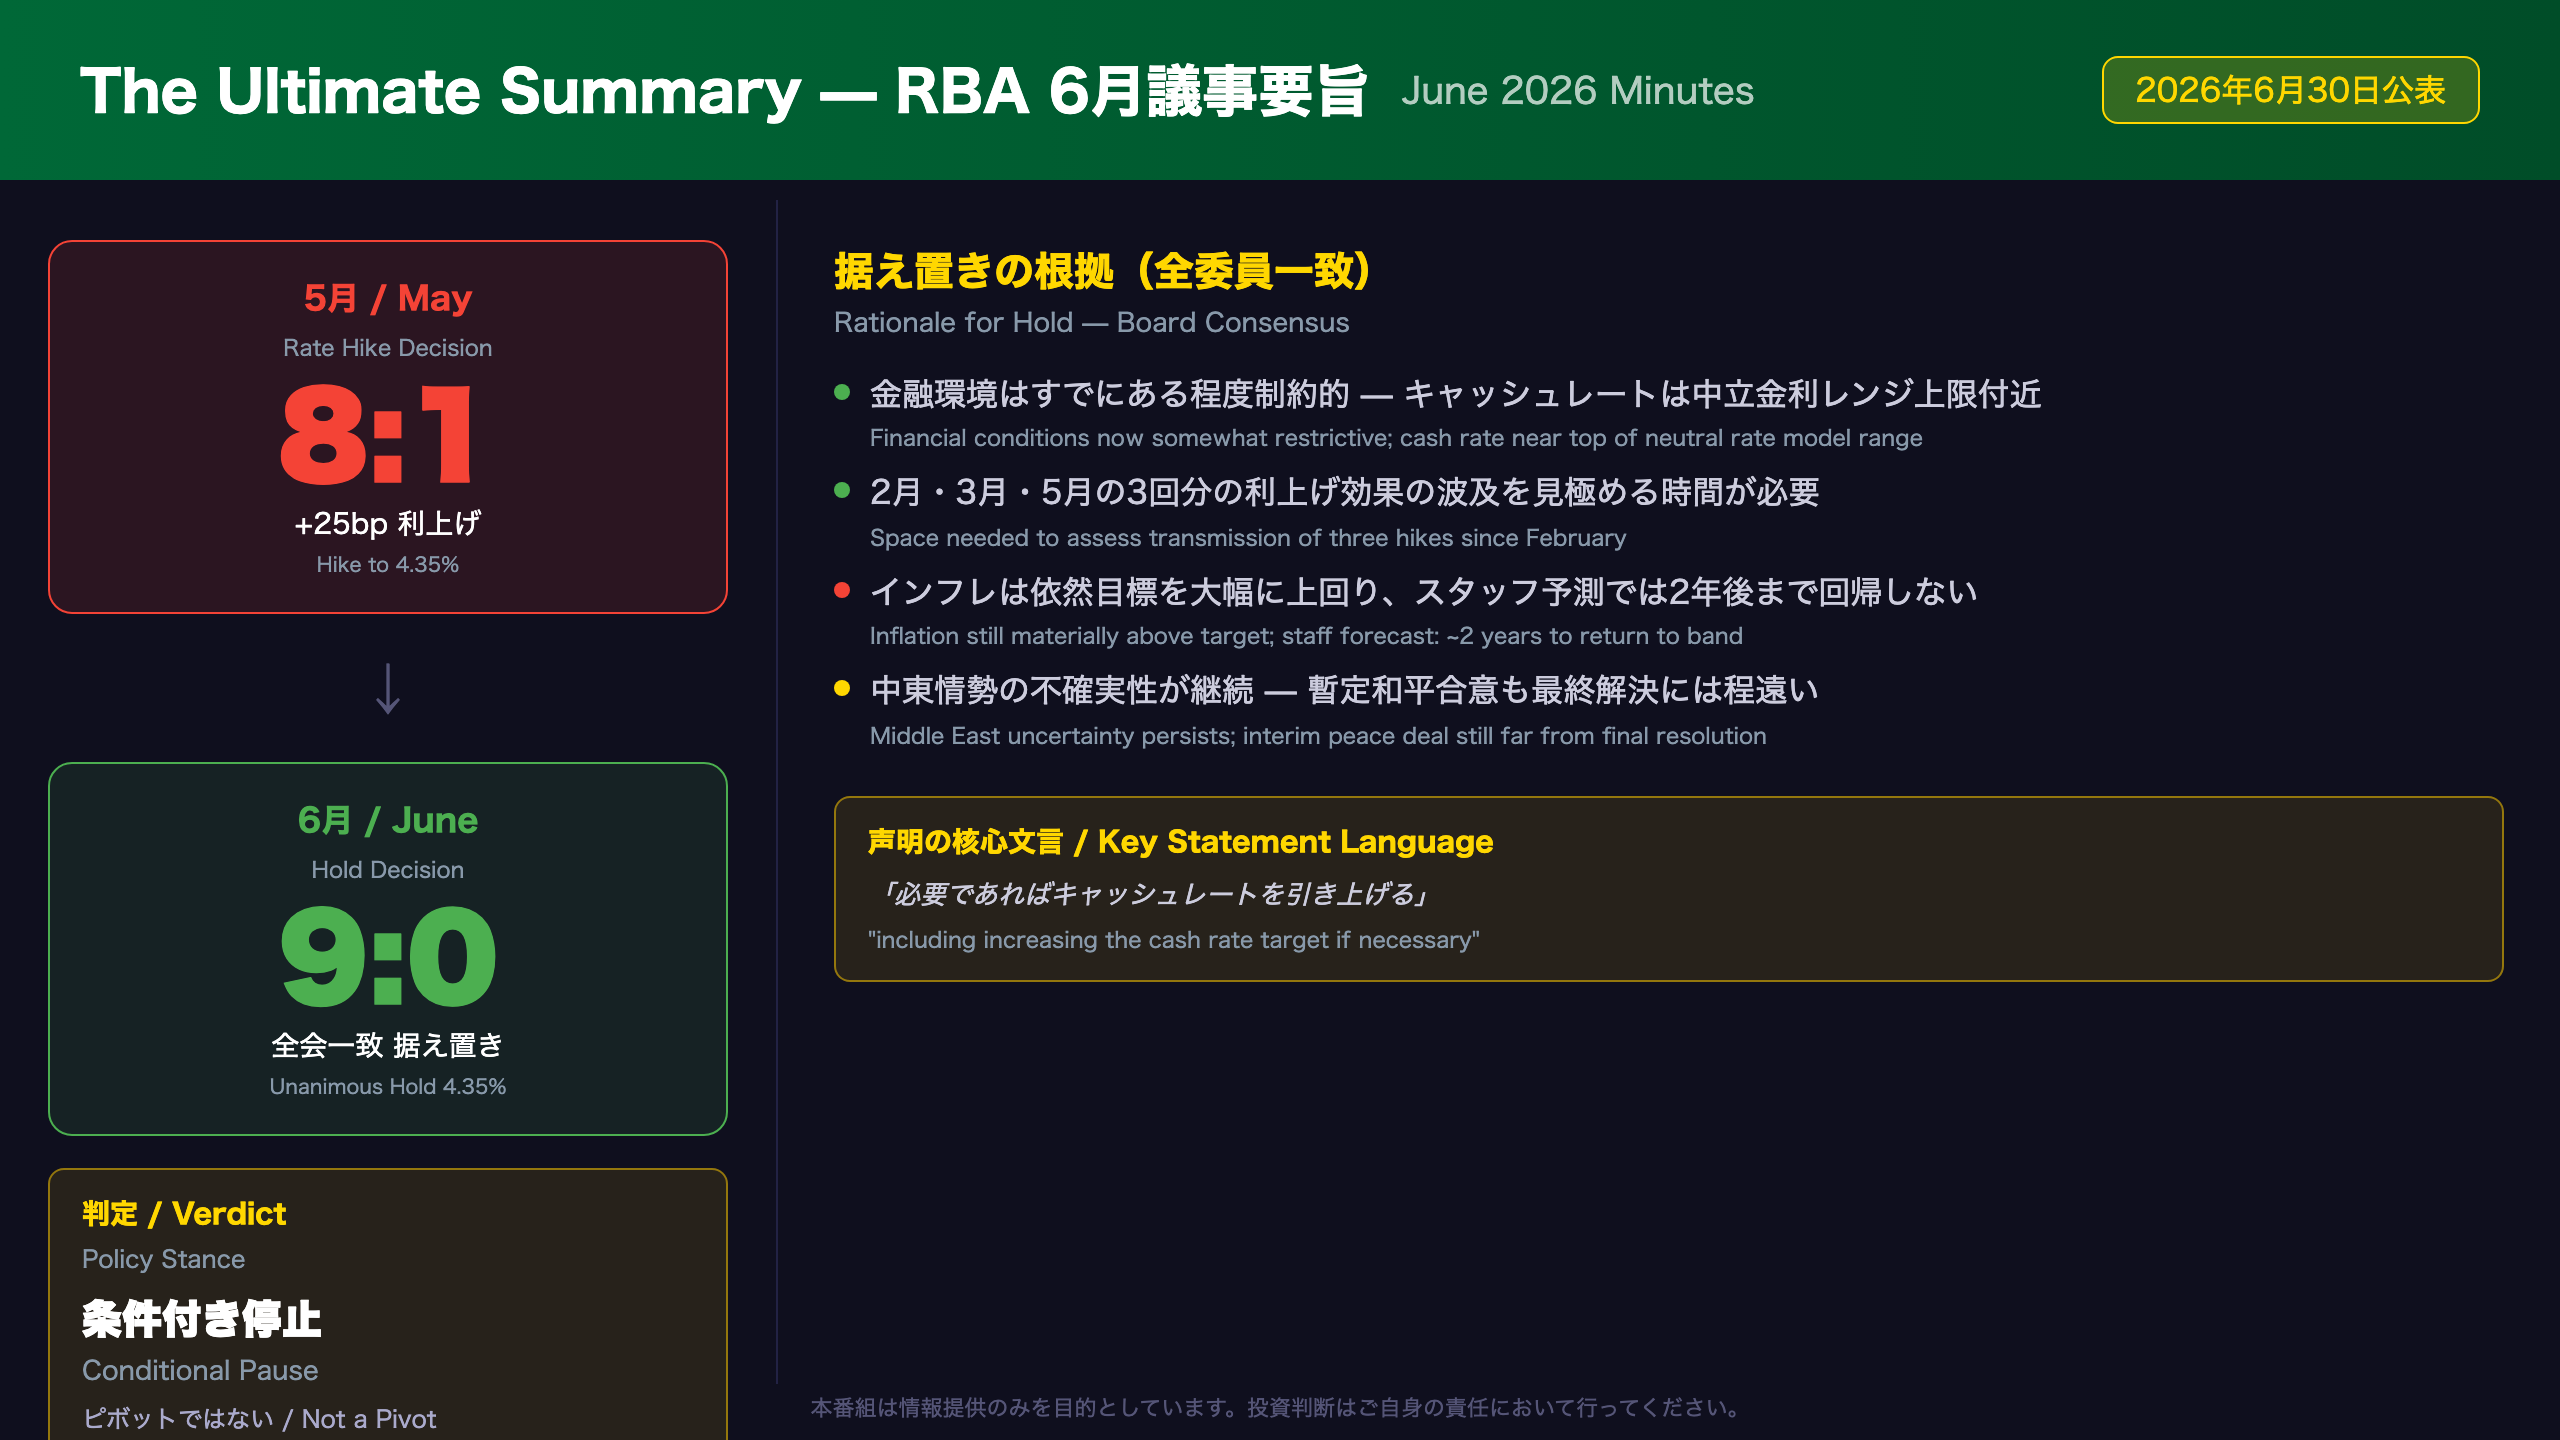Screen dimensions: 2560x1440
Task: Click the "June 2026 Minutes" subtitle
Action: click(x=1577, y=91)
